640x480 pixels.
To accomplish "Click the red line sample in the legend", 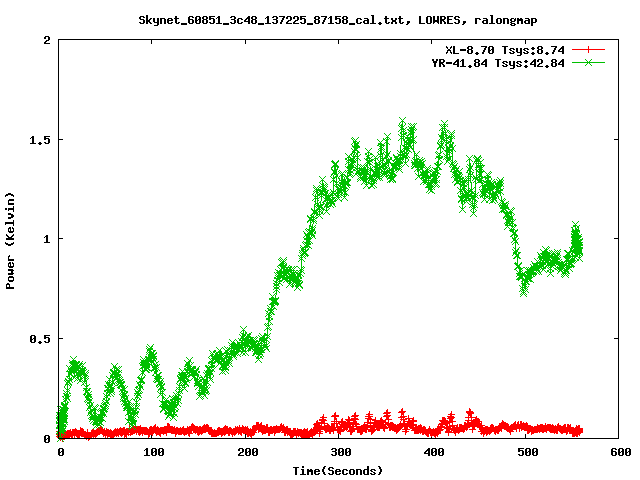I will tap(588, 50).
